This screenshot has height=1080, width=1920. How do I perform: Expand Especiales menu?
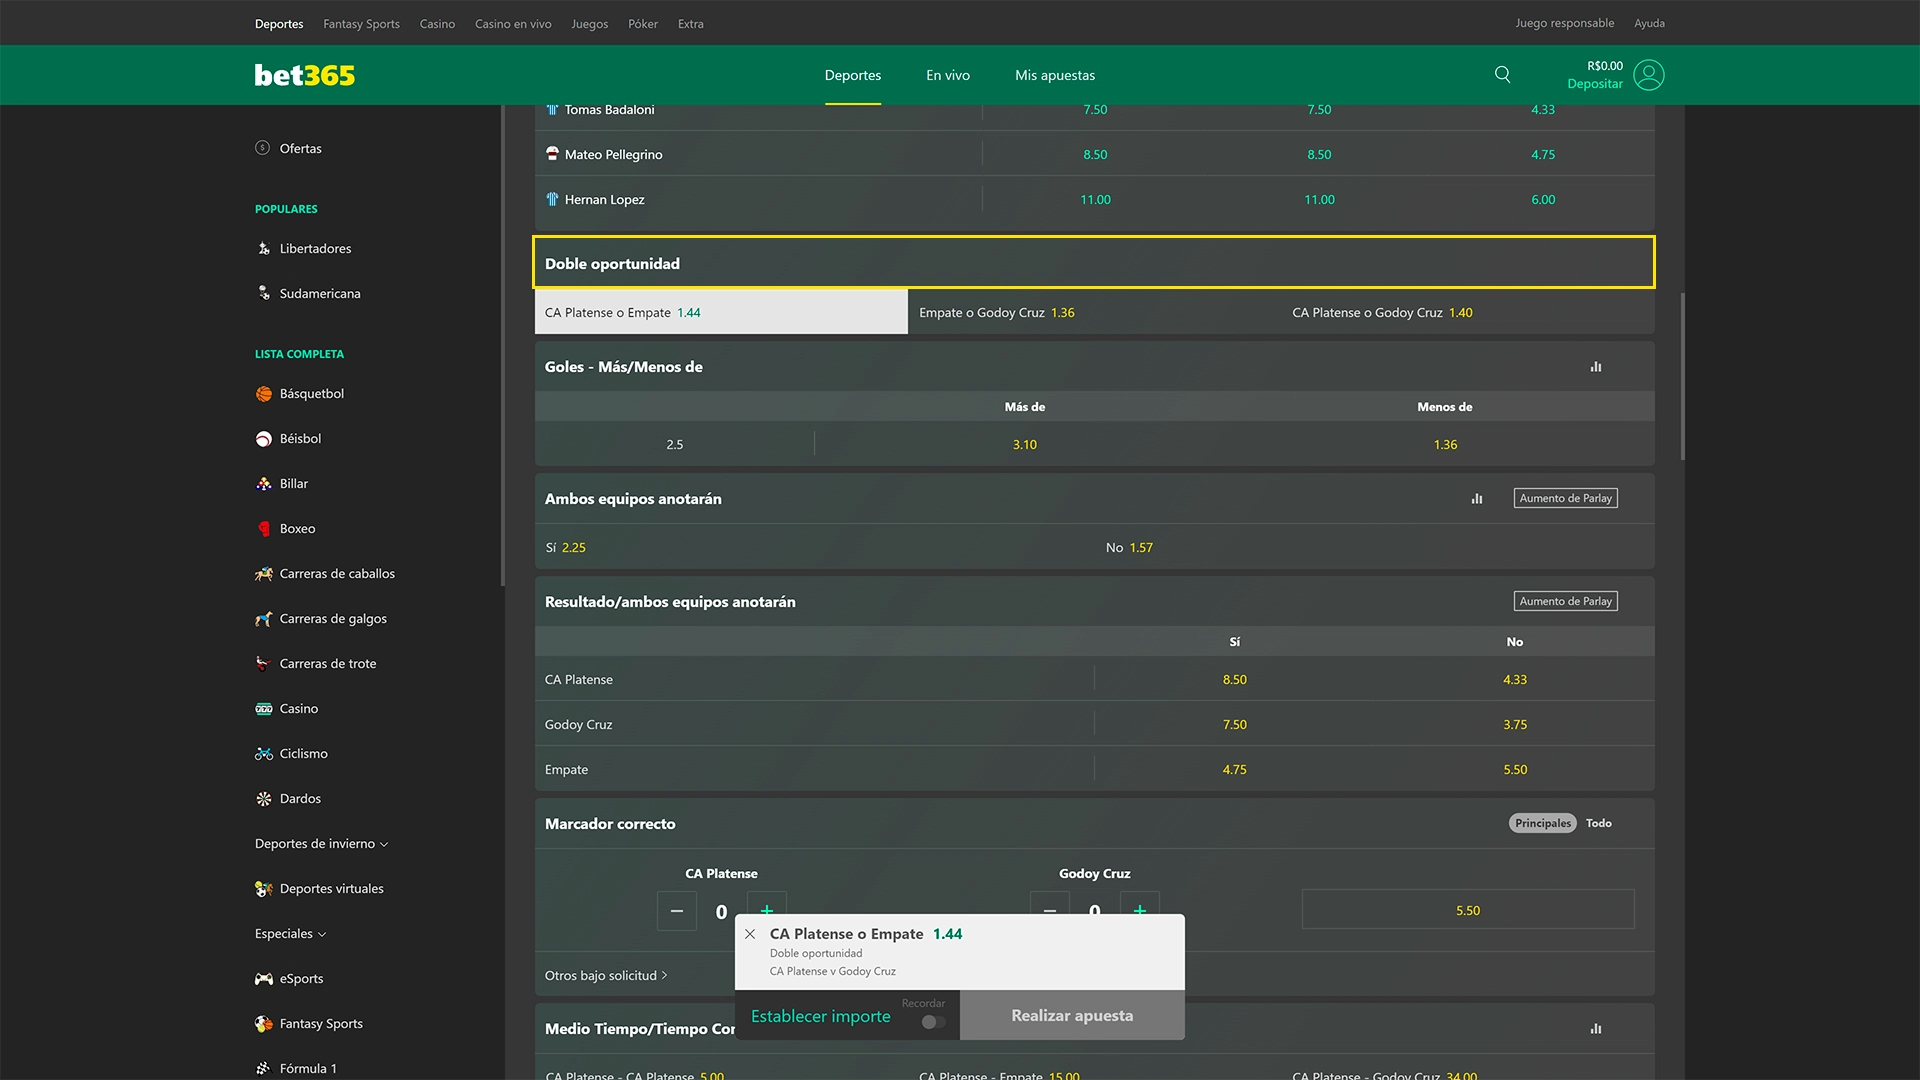coord(290,933)
